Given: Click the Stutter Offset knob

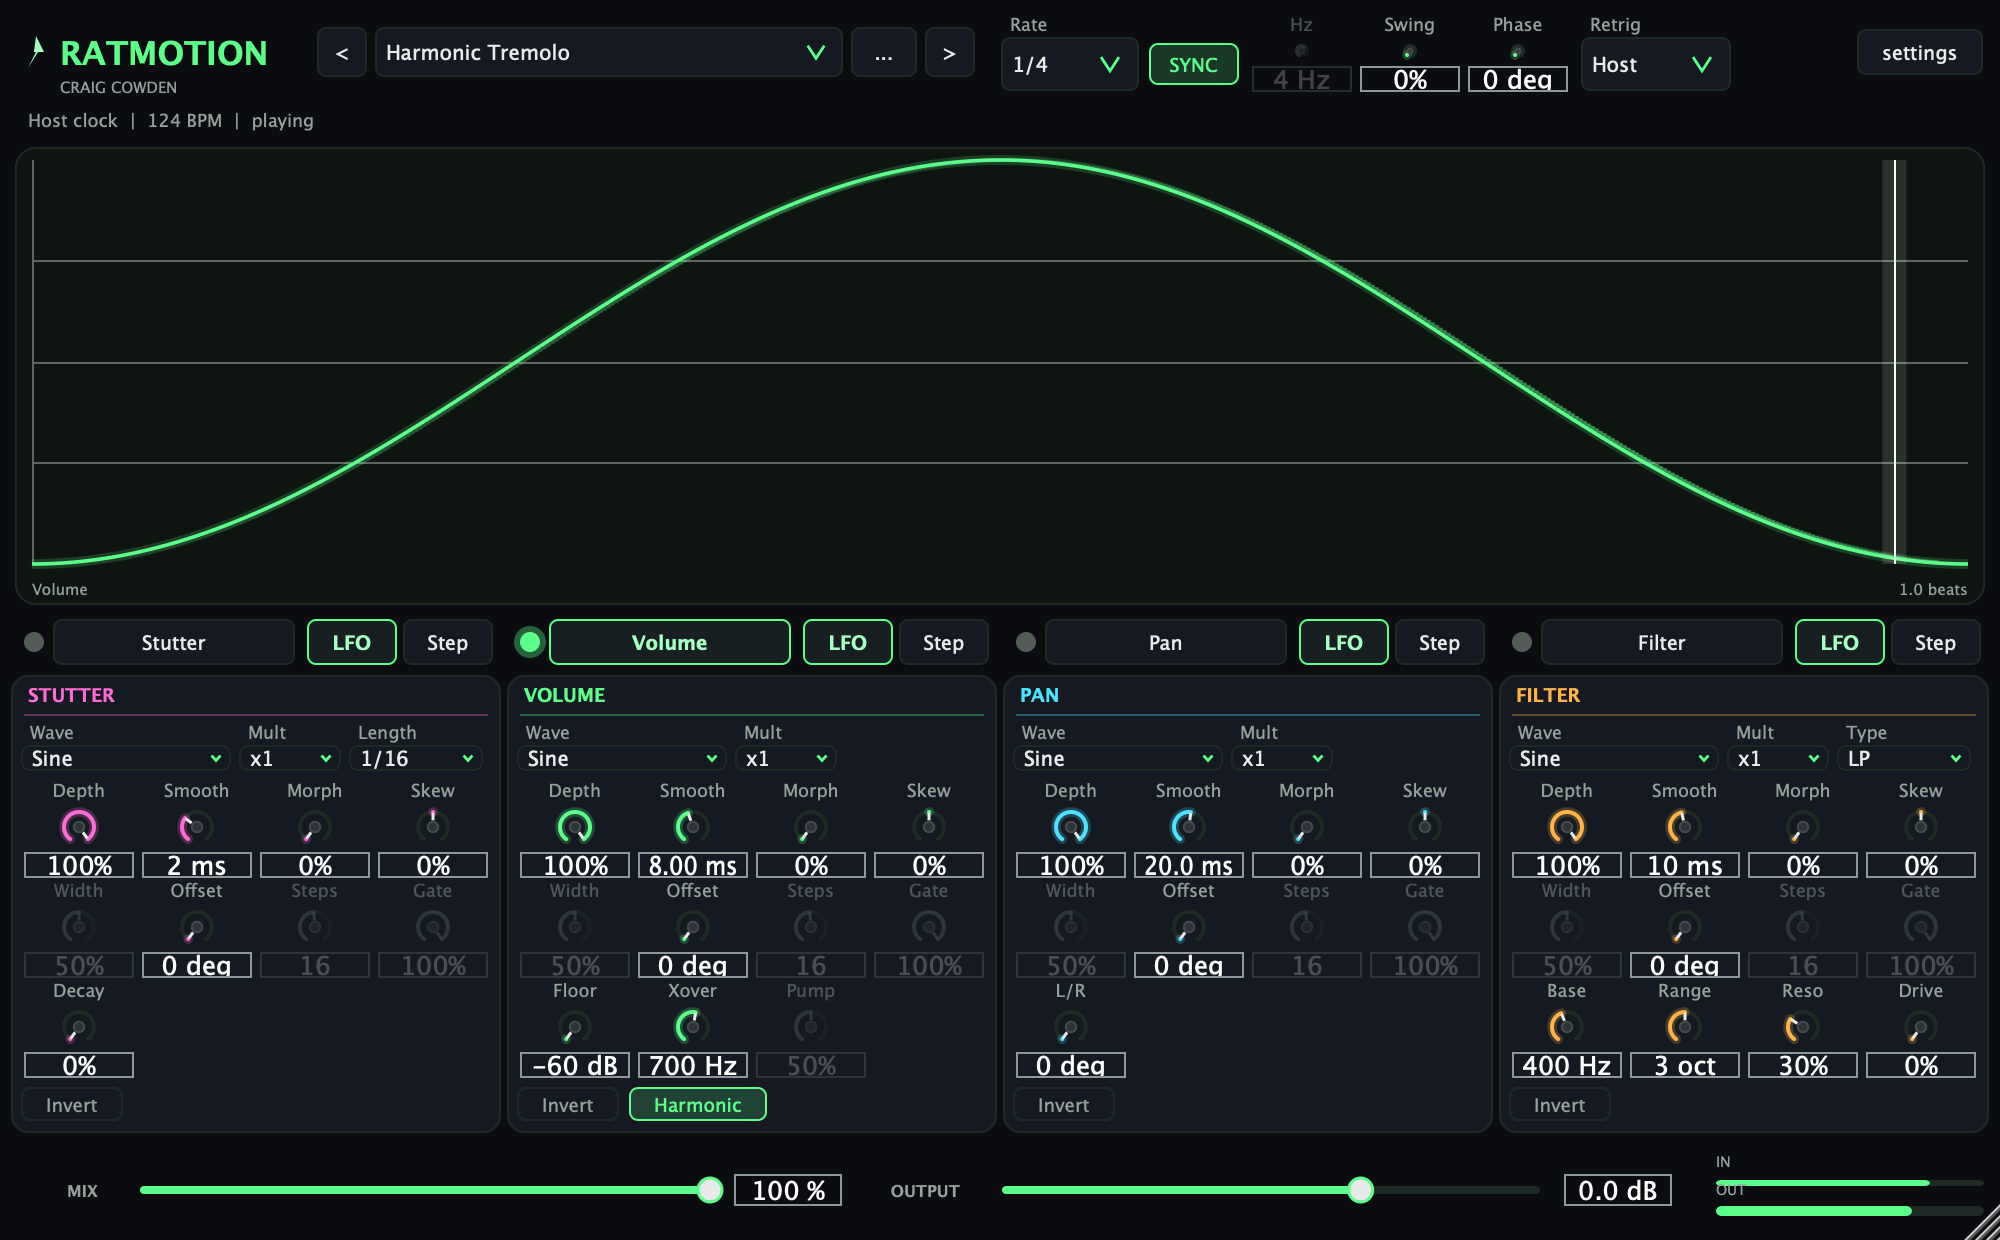Looking at the screenshot, I should 196,927.
